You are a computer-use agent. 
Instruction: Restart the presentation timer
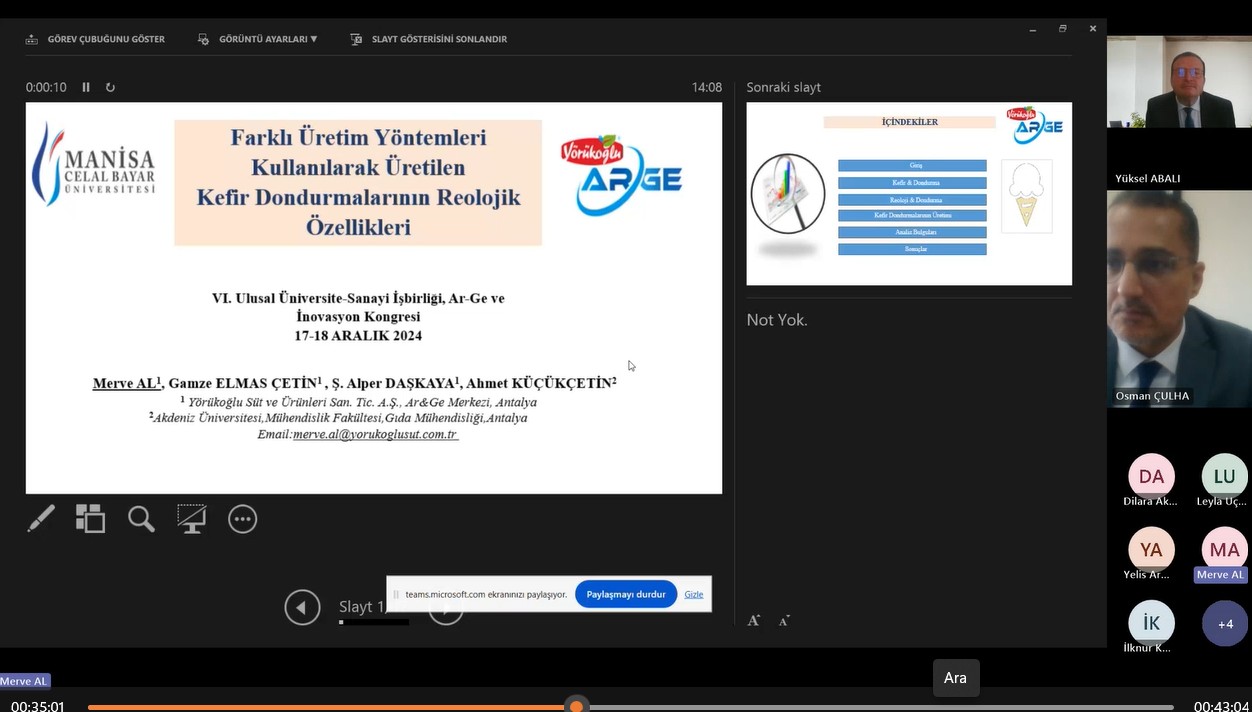(110, 88)
